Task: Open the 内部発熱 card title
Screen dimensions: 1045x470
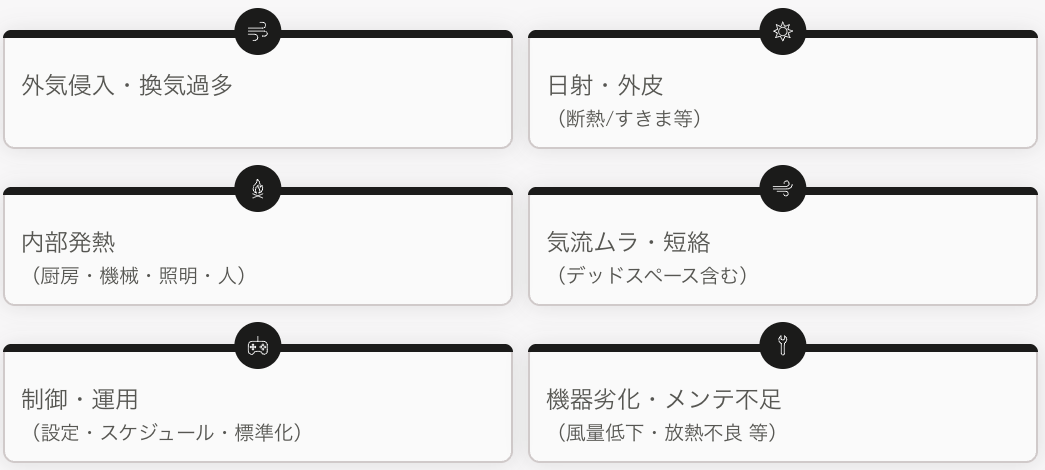Action: 75,243
